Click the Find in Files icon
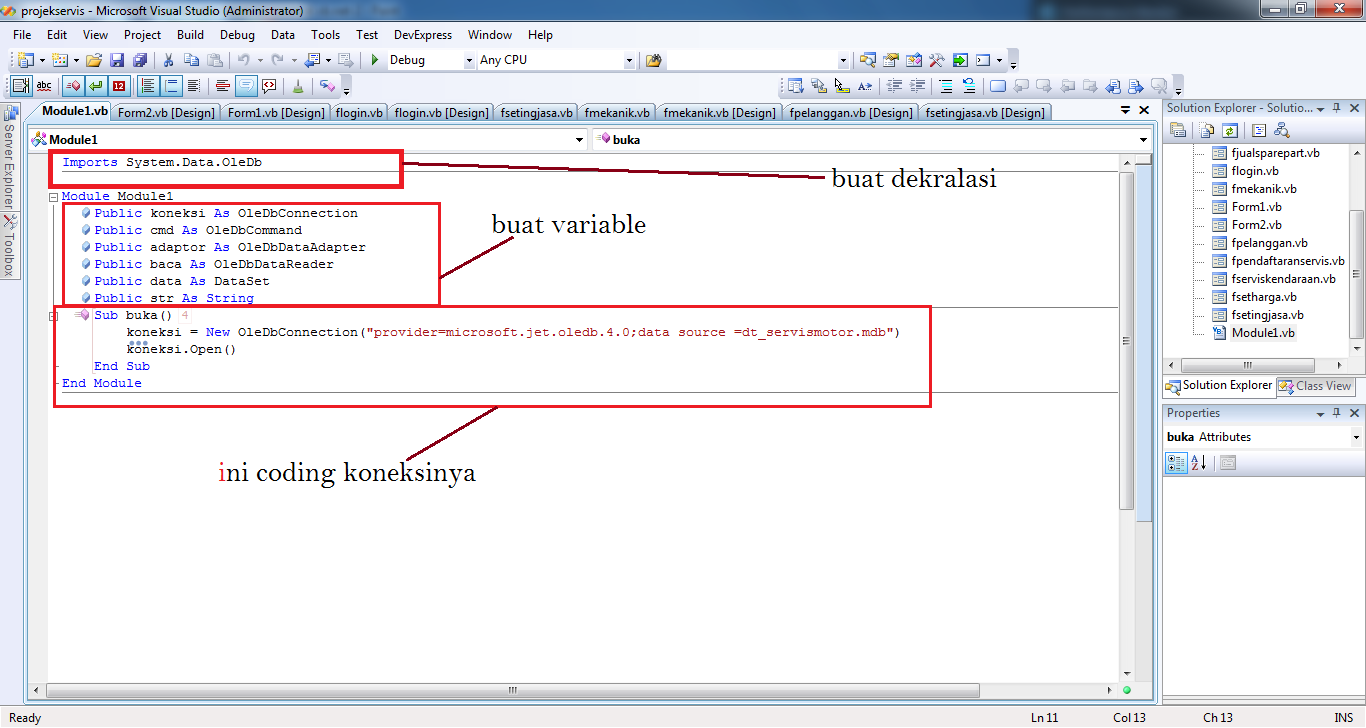The width and height of the screenshot is (1366, 728). pyautogui.click(x=654, y=60)
